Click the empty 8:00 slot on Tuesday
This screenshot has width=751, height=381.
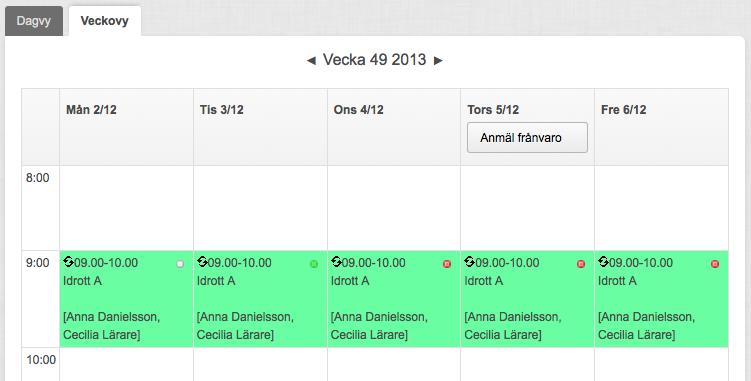tap(260, 208)
